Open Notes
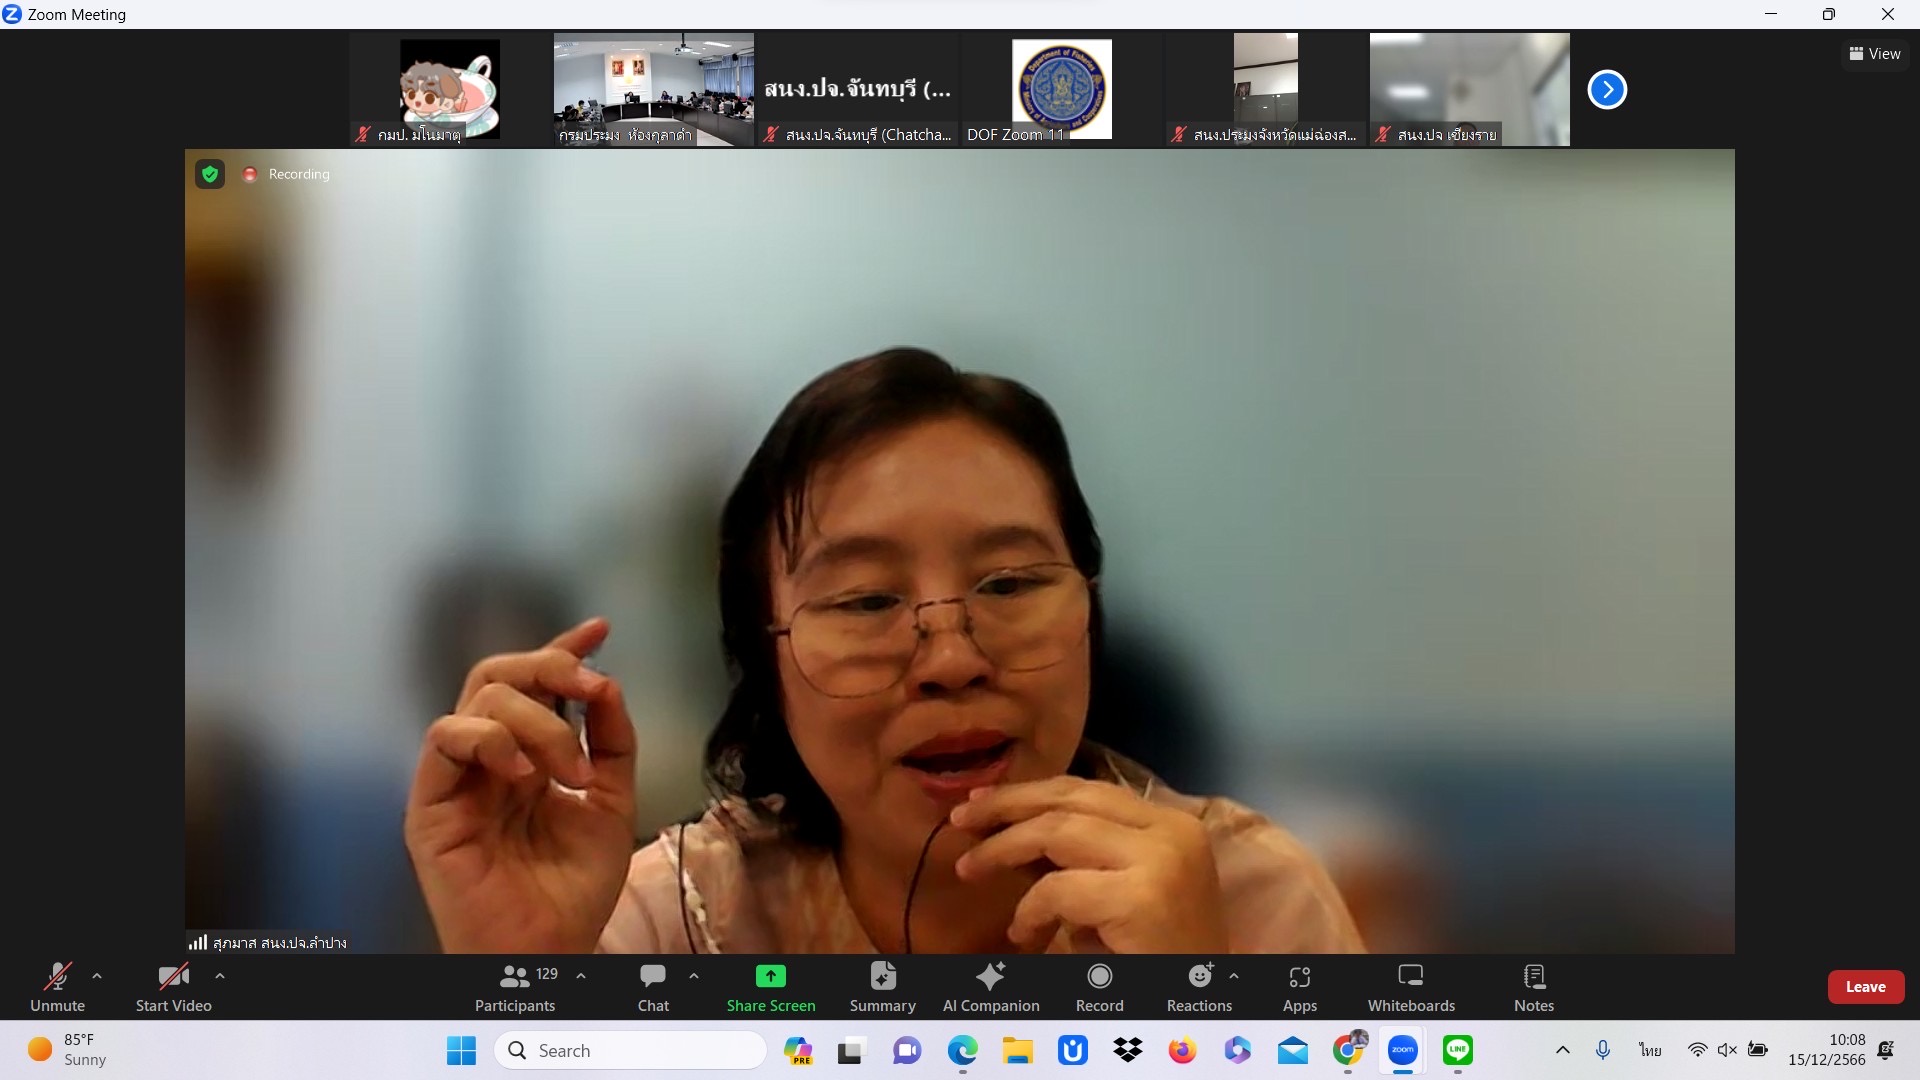This screenshot has width=1920, height=1080. pyautogui.click(x=1534, y=986)
